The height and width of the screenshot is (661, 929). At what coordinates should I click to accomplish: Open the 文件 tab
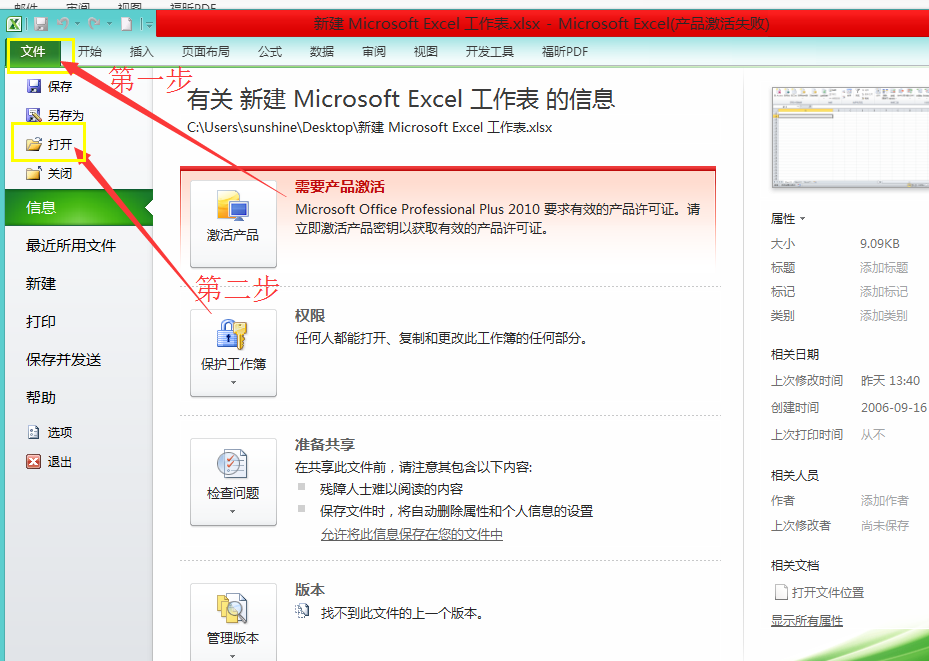[x=33, y=52]
